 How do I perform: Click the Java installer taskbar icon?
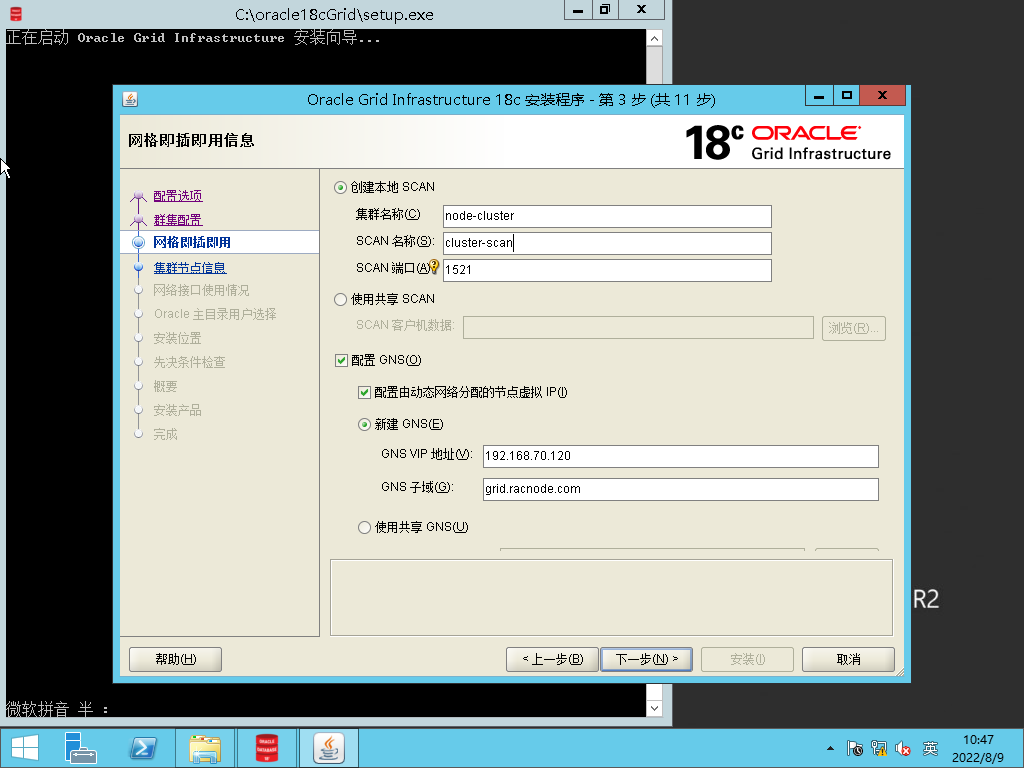click(x=328, y=748)
